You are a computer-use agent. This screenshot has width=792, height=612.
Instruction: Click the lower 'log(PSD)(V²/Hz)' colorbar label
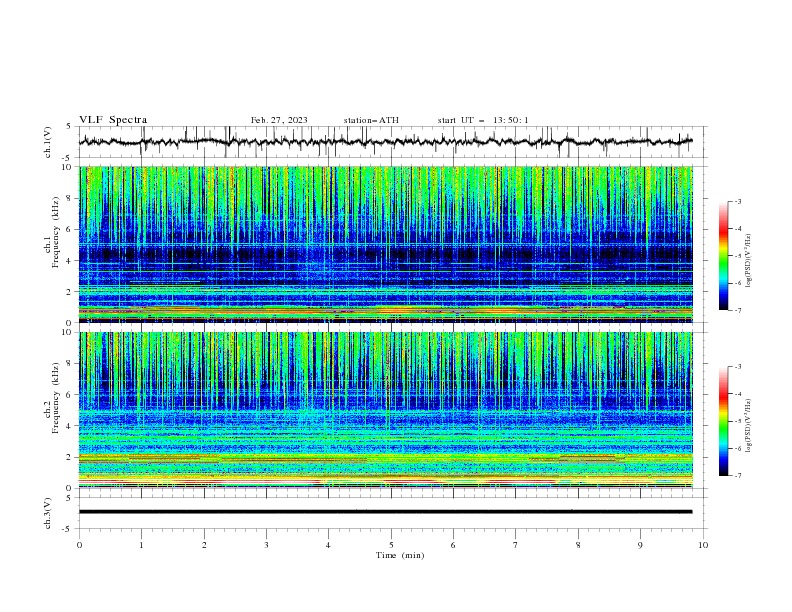click(x=748, y=425)
